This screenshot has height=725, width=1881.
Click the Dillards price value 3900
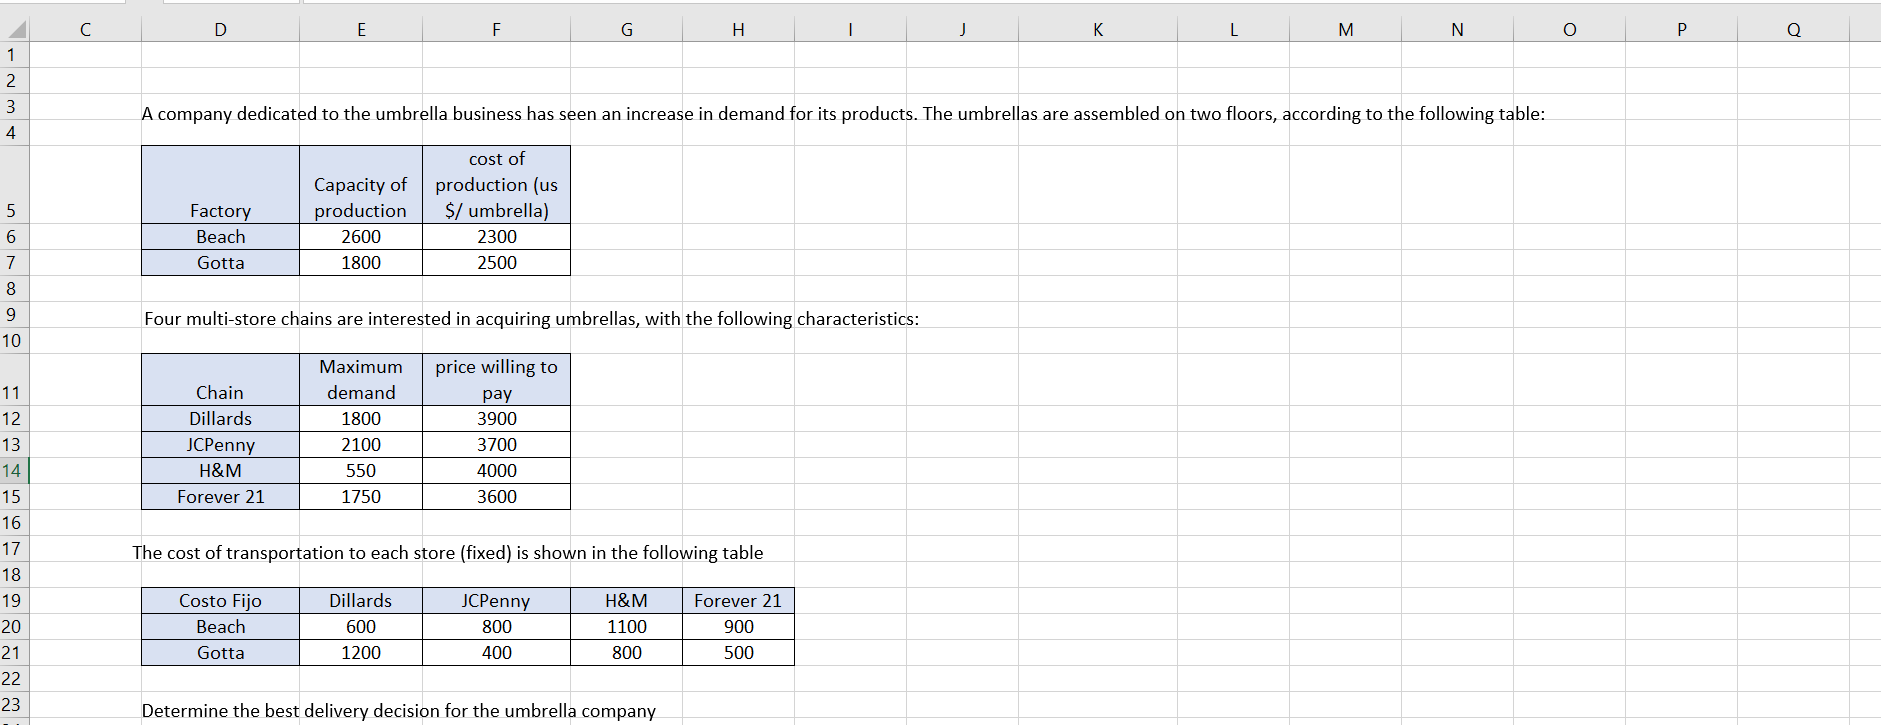coord(496,418)
